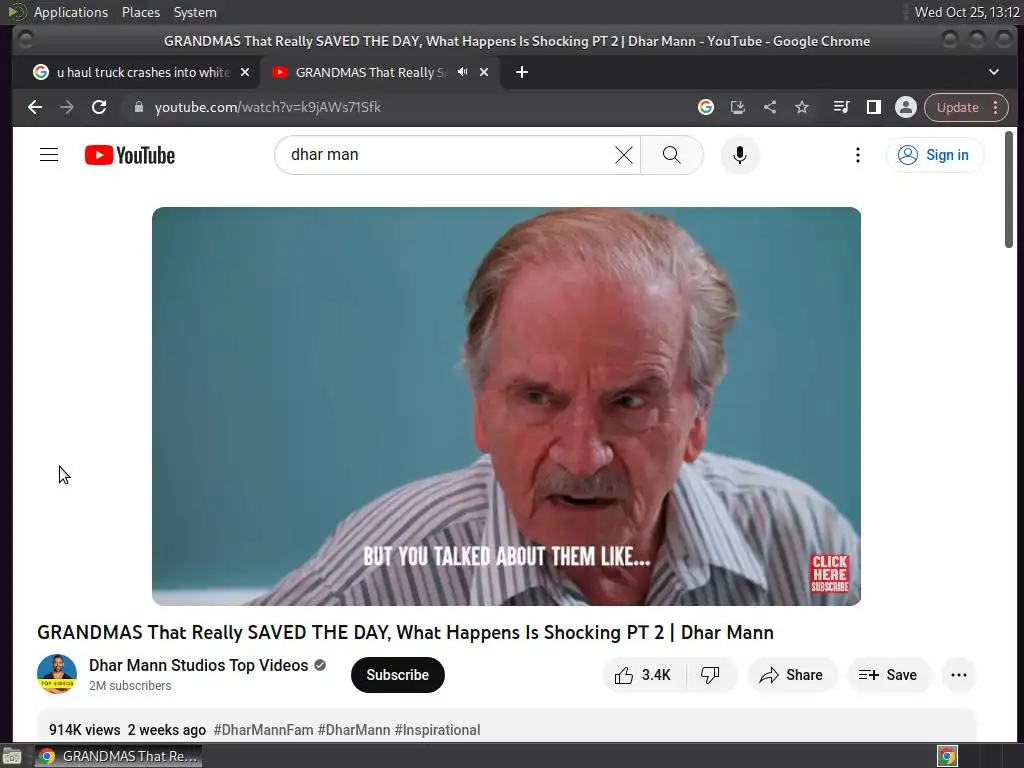
Task: Save video to a playlist
Action: [x=888, y=675]
